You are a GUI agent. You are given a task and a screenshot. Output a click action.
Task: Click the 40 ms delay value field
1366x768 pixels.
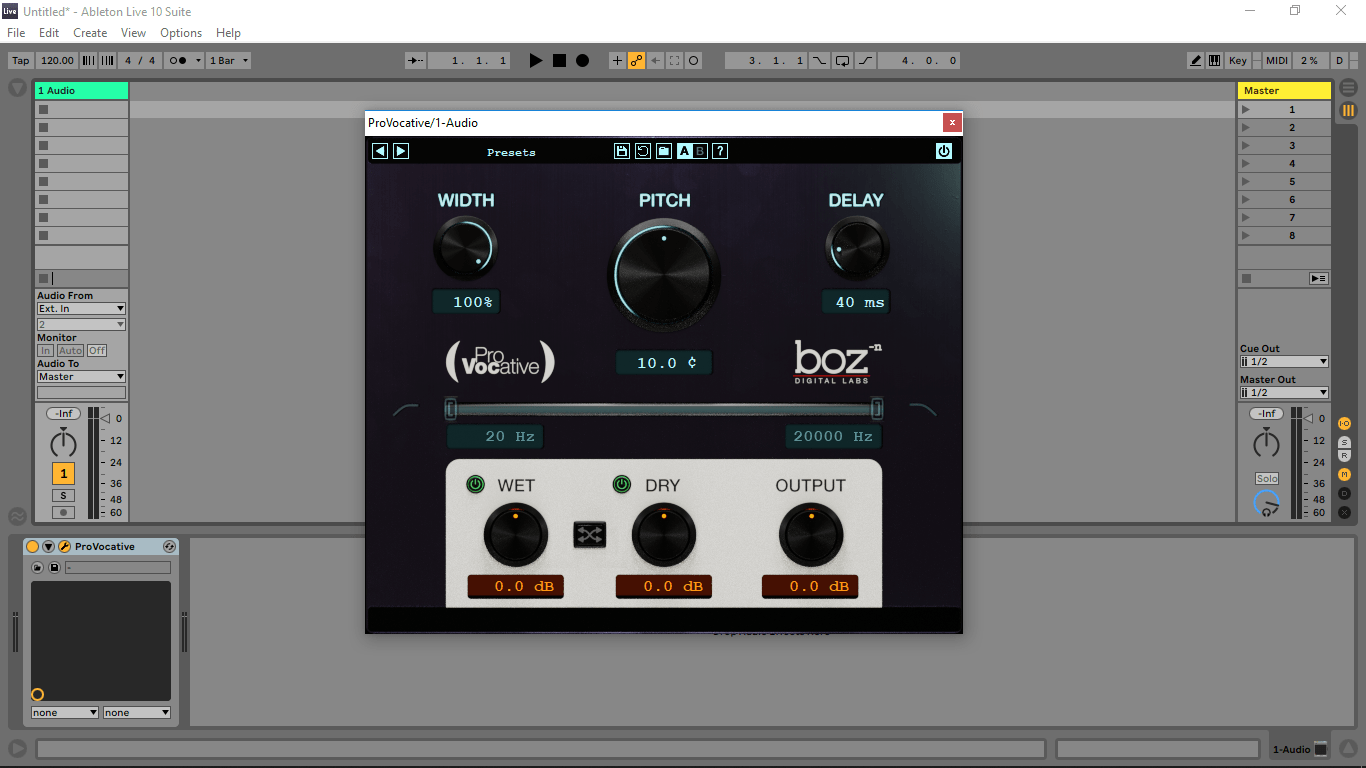[856, 302]
